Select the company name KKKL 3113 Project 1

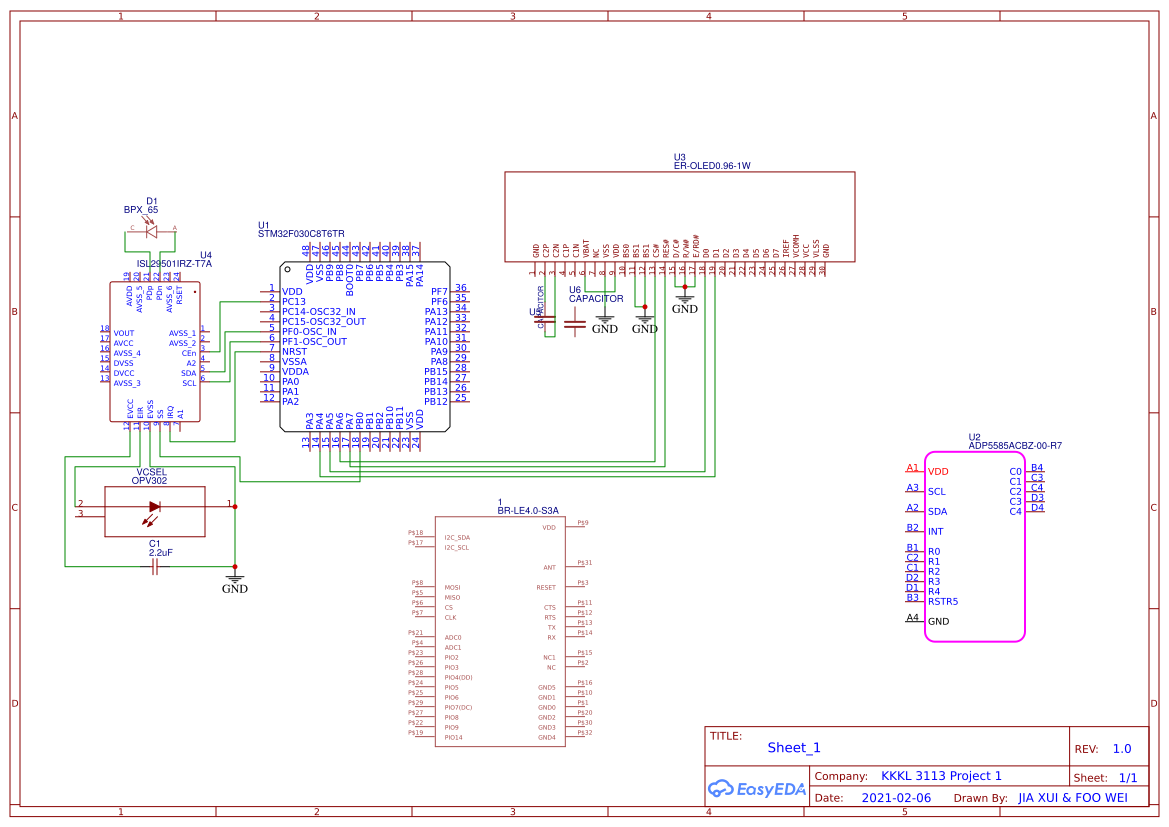click(940, 776)
